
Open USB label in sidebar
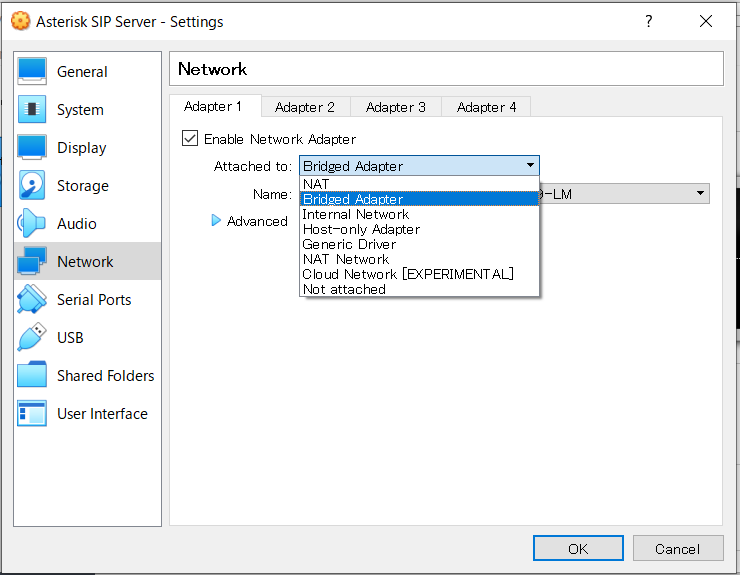[70, 338]
